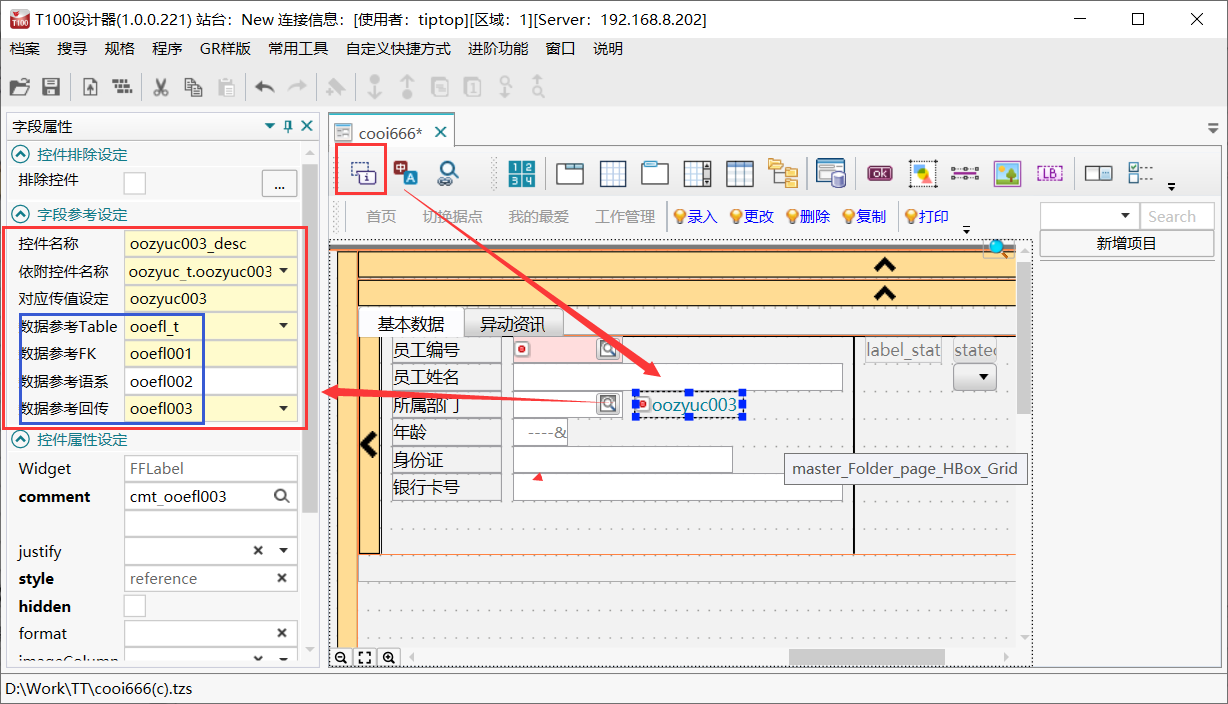Open the 常用工具 menu
Viewport: 1228px width, 704px height.
click(297, 47)
